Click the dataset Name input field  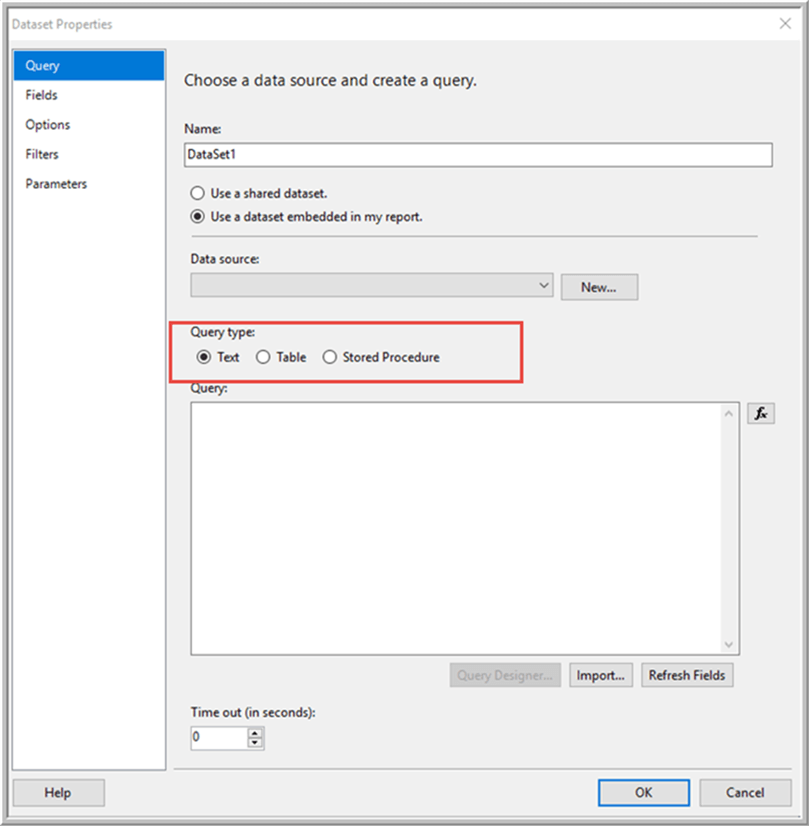pyautogui.click(x=478, y=155)
